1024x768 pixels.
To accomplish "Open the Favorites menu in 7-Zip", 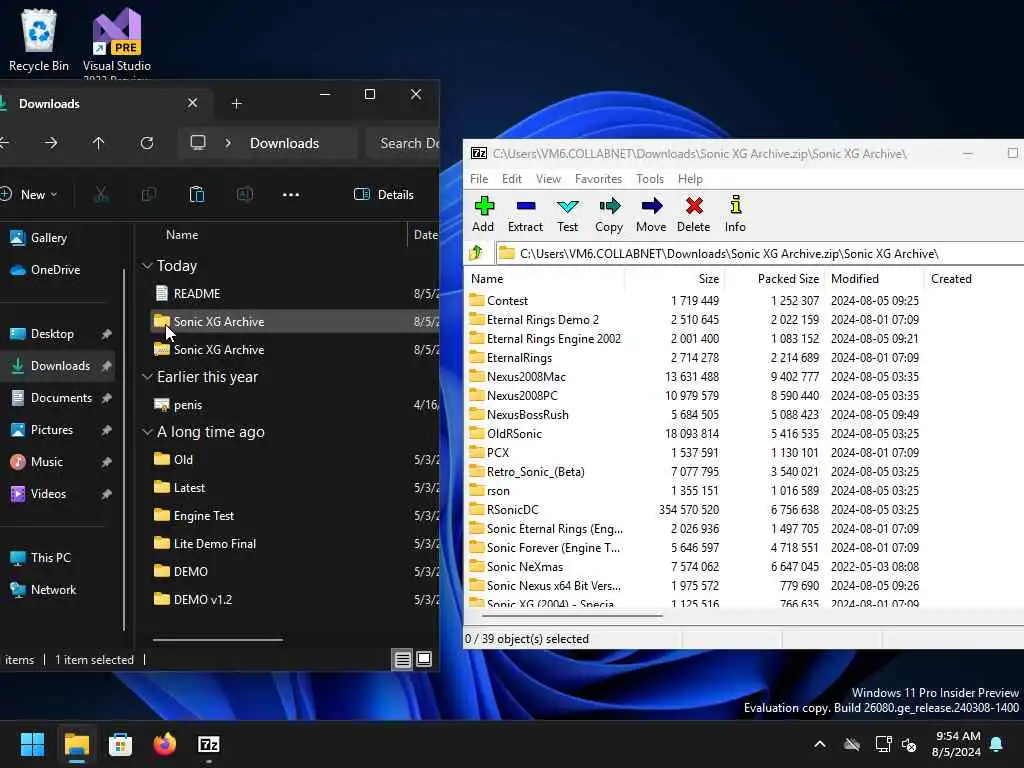I will click(598, 179).
